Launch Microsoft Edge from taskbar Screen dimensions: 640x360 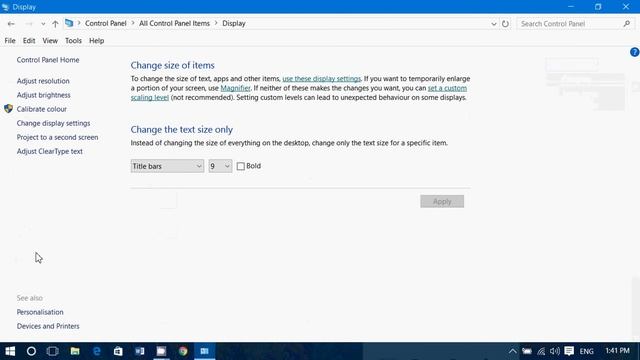[97, 351]
